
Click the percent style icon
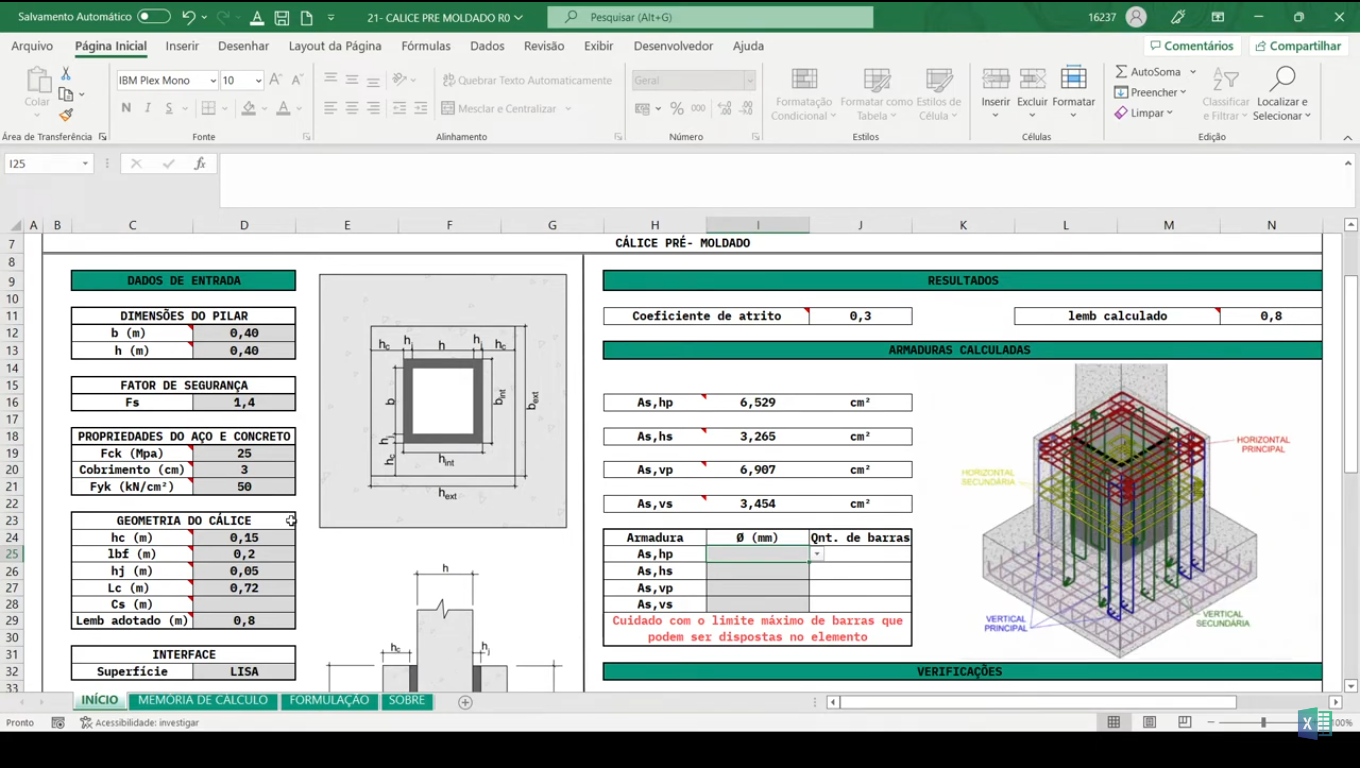click(677, 108)
